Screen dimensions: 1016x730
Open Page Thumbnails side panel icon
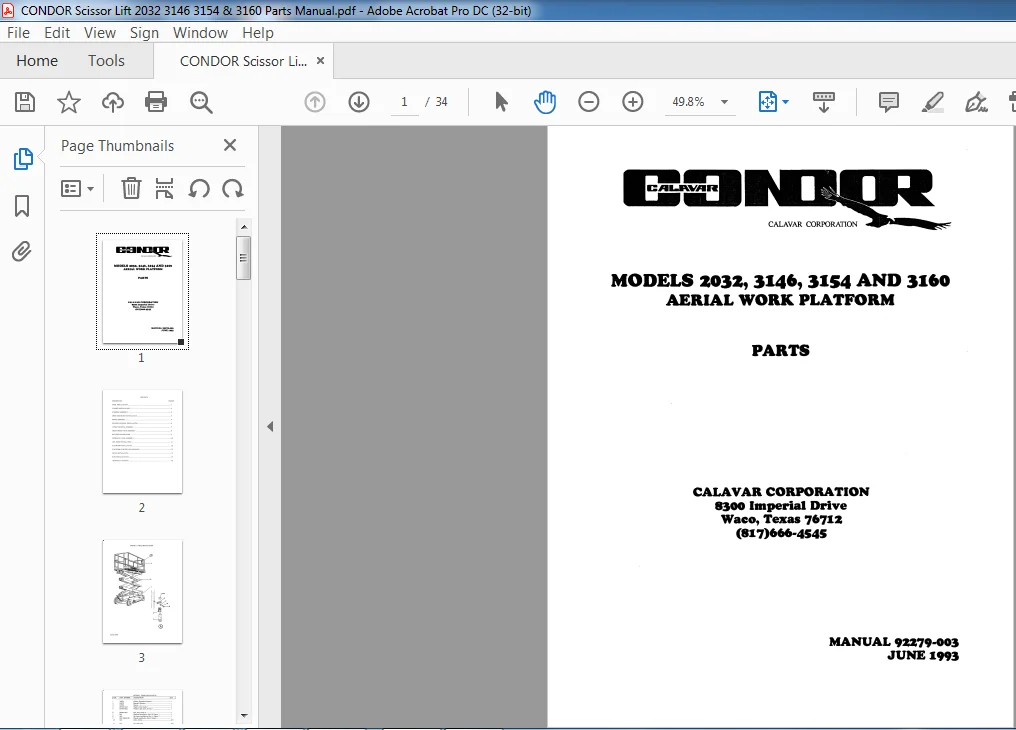(23, 159)
